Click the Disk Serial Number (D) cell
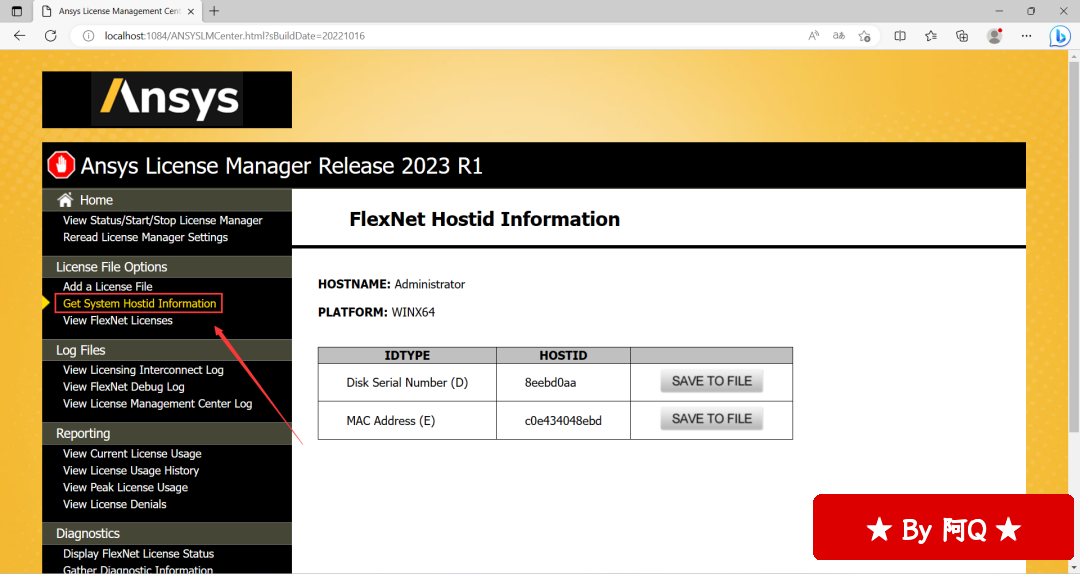This screenshot has height=574, width=1080. pyautogui.click(x=407, y=382)
